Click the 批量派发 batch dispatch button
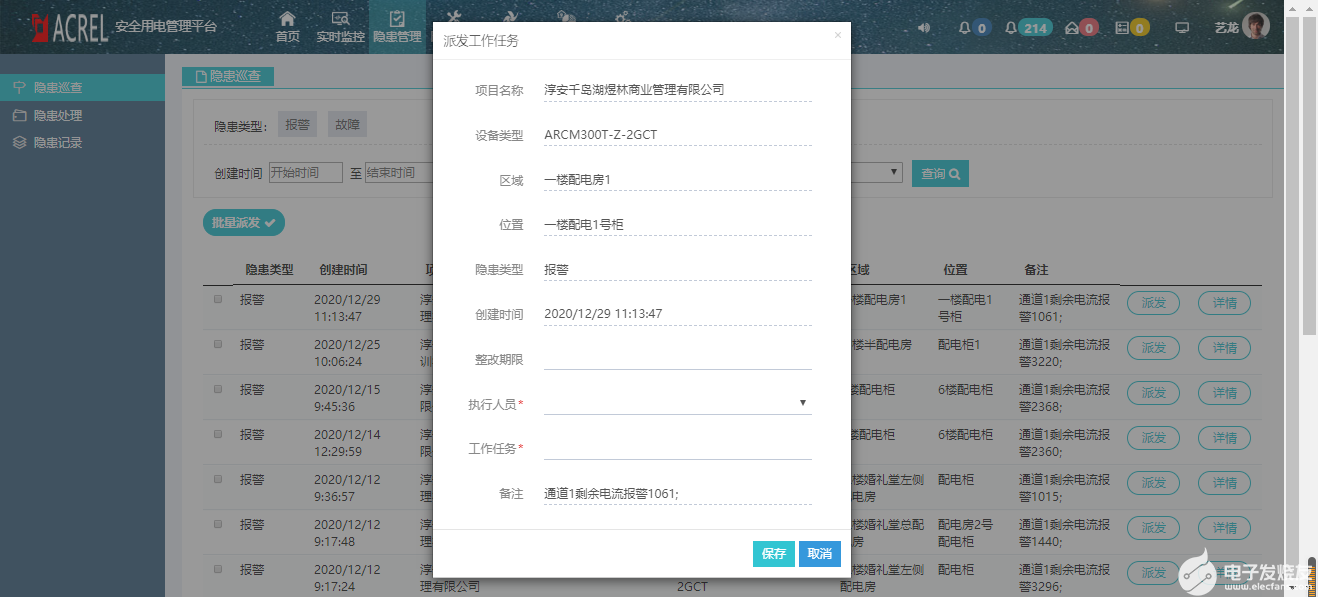 point(243,223)
